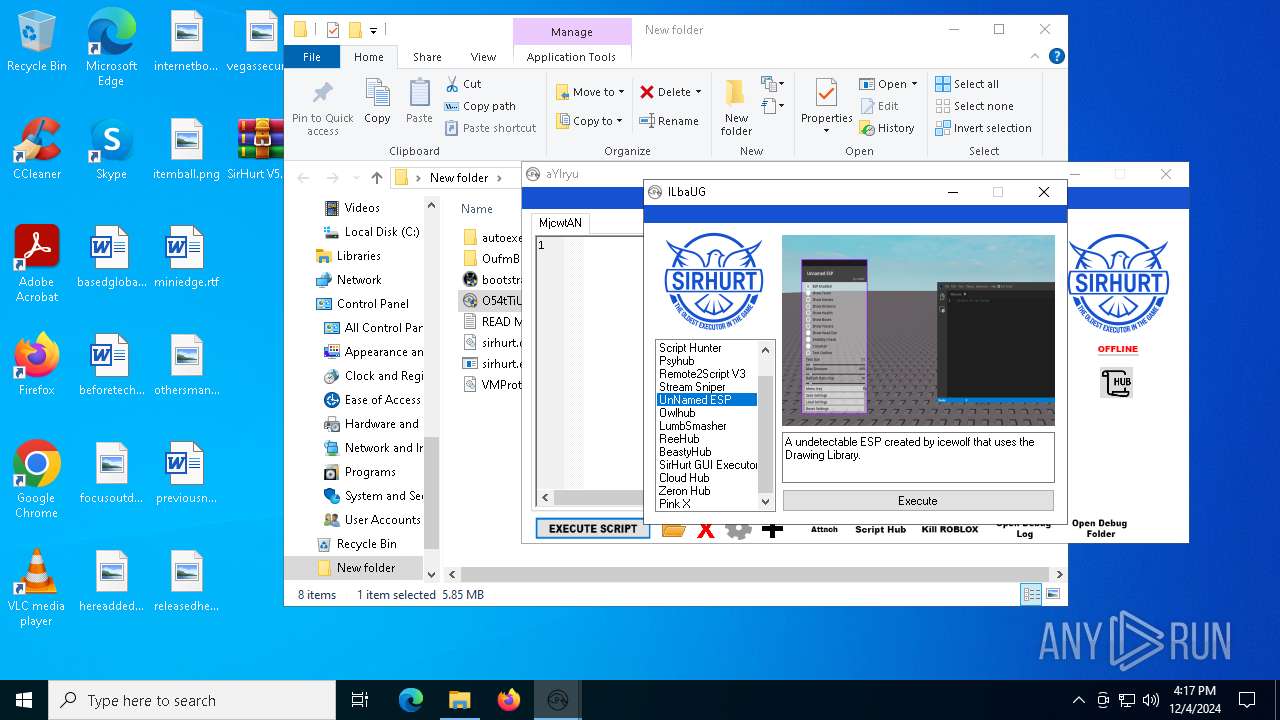Click Pin to Quick access

[323, 108]
